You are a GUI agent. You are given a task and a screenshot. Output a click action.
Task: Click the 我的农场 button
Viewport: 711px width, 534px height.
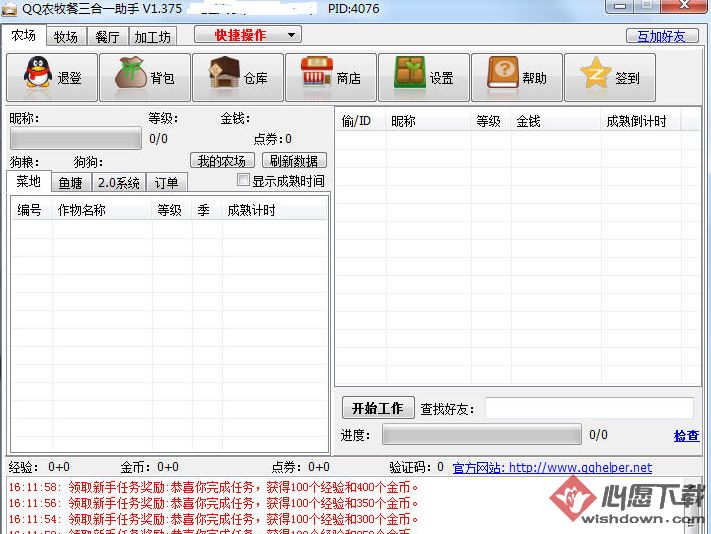(222, 160)
